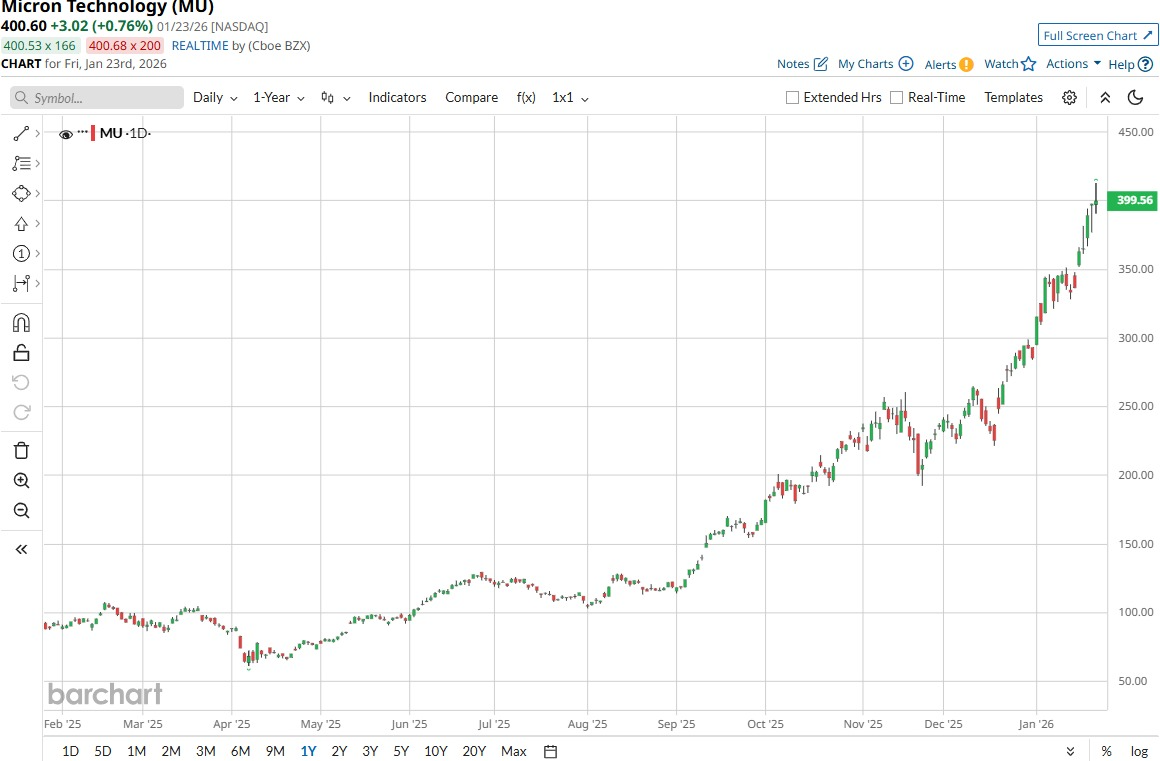Open the f(x) expressions menu
The width and height of the screenshot is (1160, 761).
526,98
